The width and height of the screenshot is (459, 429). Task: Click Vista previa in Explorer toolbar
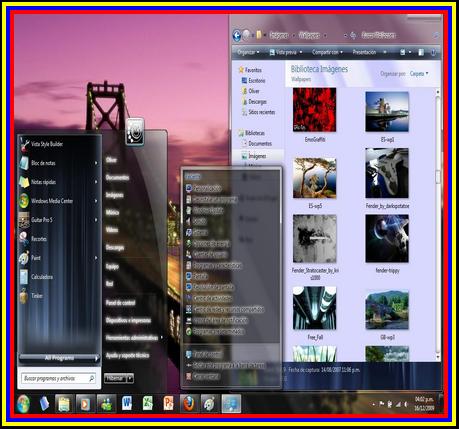(x=285, y=52)
